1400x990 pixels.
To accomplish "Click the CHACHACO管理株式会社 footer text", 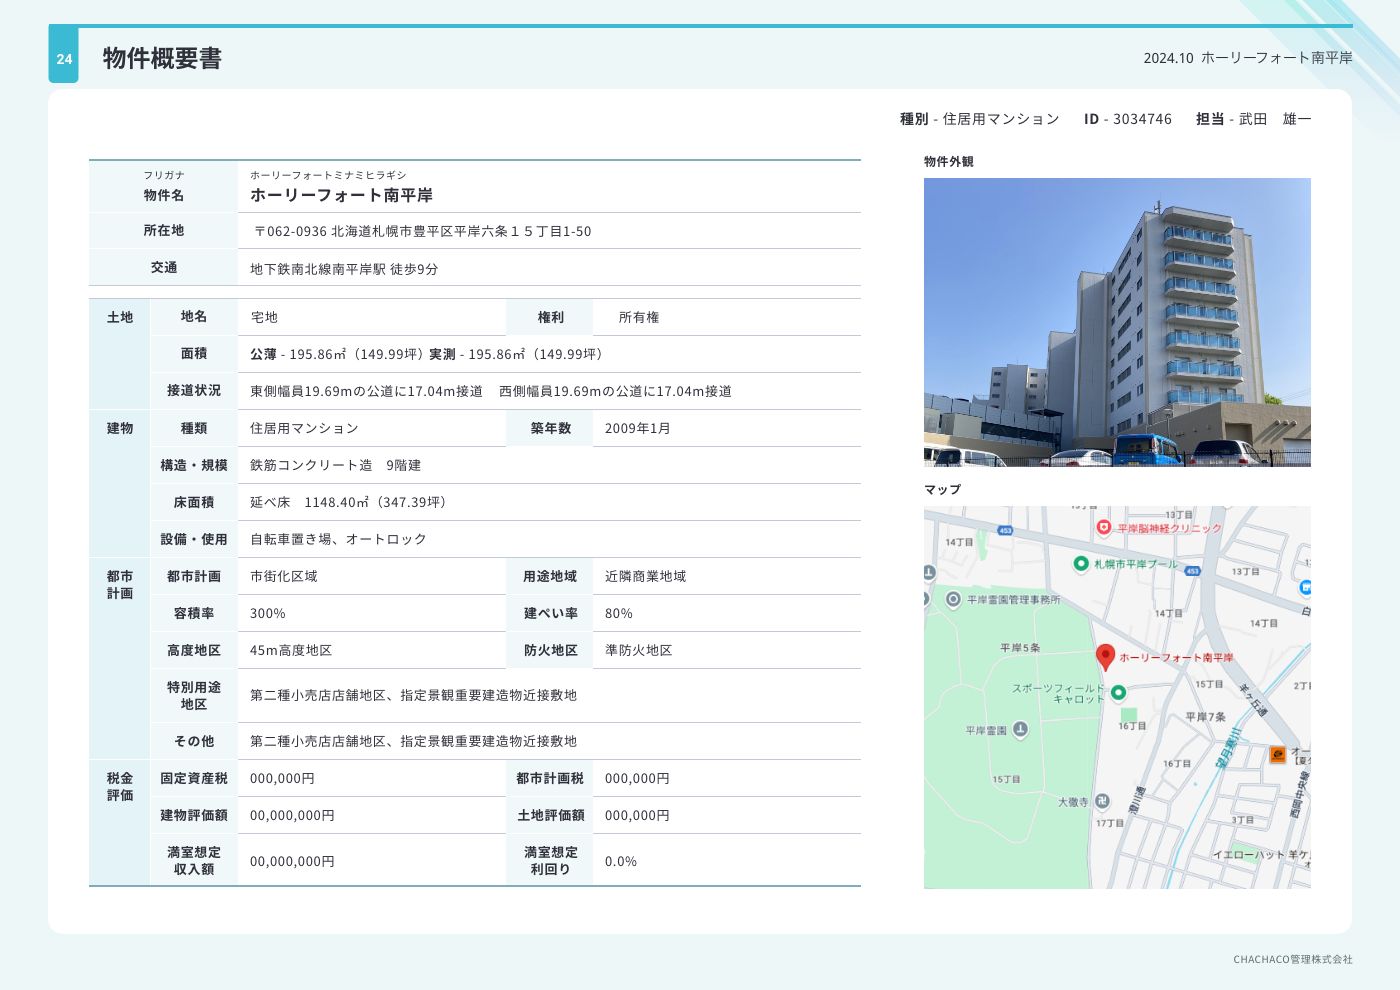I will (x=1292, y=959).
